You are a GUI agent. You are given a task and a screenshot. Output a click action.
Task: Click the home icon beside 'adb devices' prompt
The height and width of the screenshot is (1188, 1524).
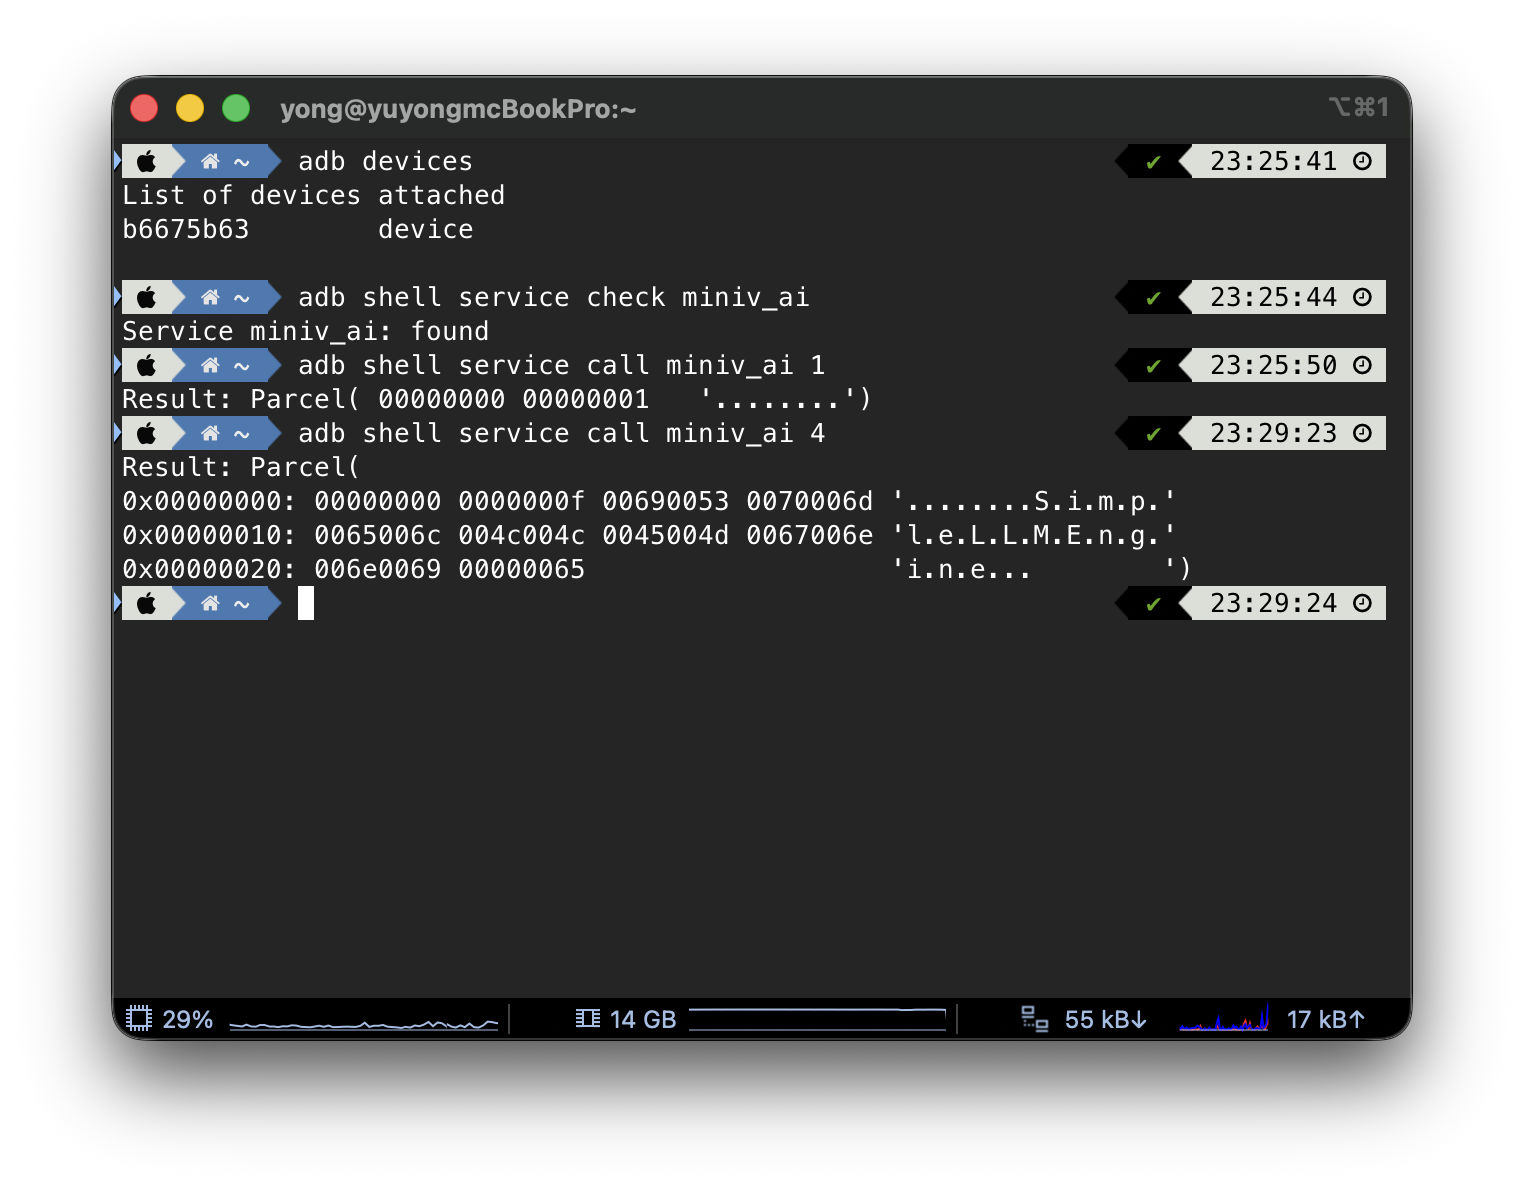210,161
